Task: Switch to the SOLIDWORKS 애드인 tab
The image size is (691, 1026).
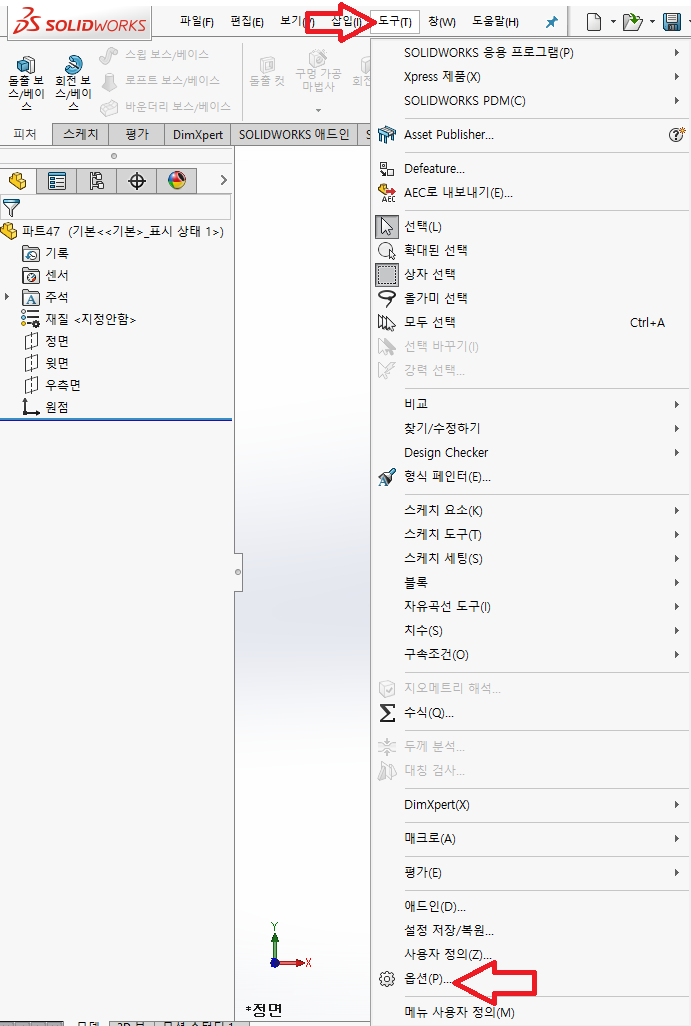Action: pyautogui.click(x=294, y=134)
